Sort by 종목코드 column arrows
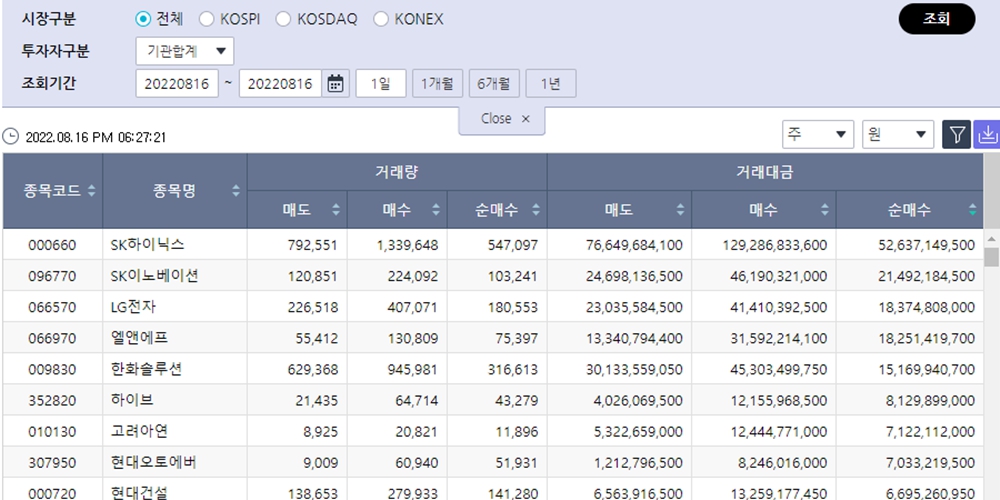The height and width of the screenshot is (500, 1000). click(92, 190)
